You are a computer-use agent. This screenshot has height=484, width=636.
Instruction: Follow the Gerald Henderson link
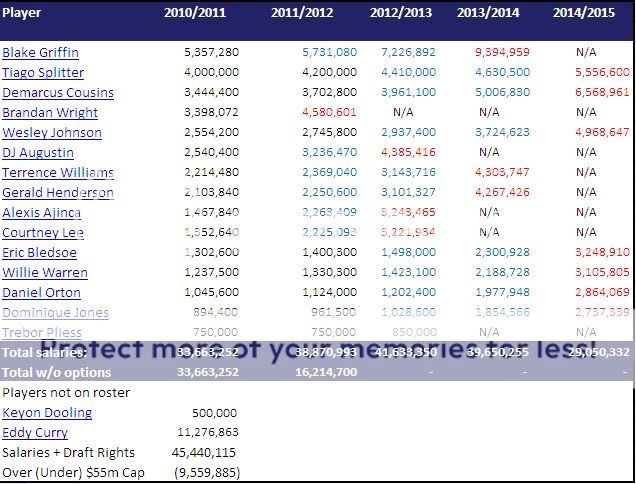[x=58, y=192]
